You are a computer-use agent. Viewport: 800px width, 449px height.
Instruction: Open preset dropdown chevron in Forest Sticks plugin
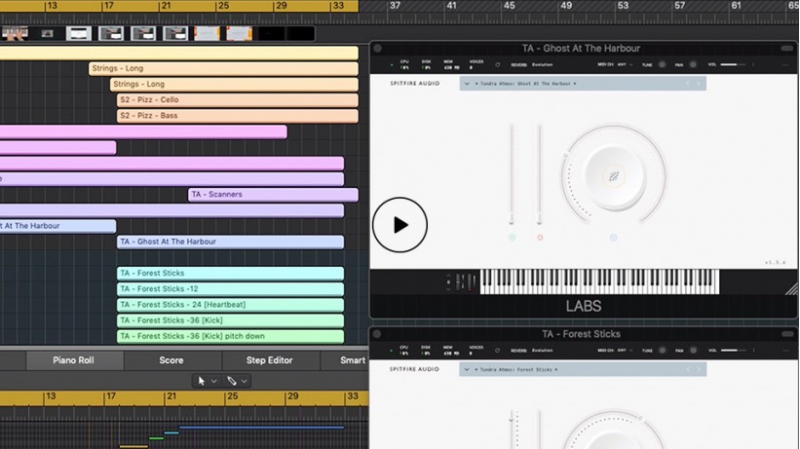point(467,369)
